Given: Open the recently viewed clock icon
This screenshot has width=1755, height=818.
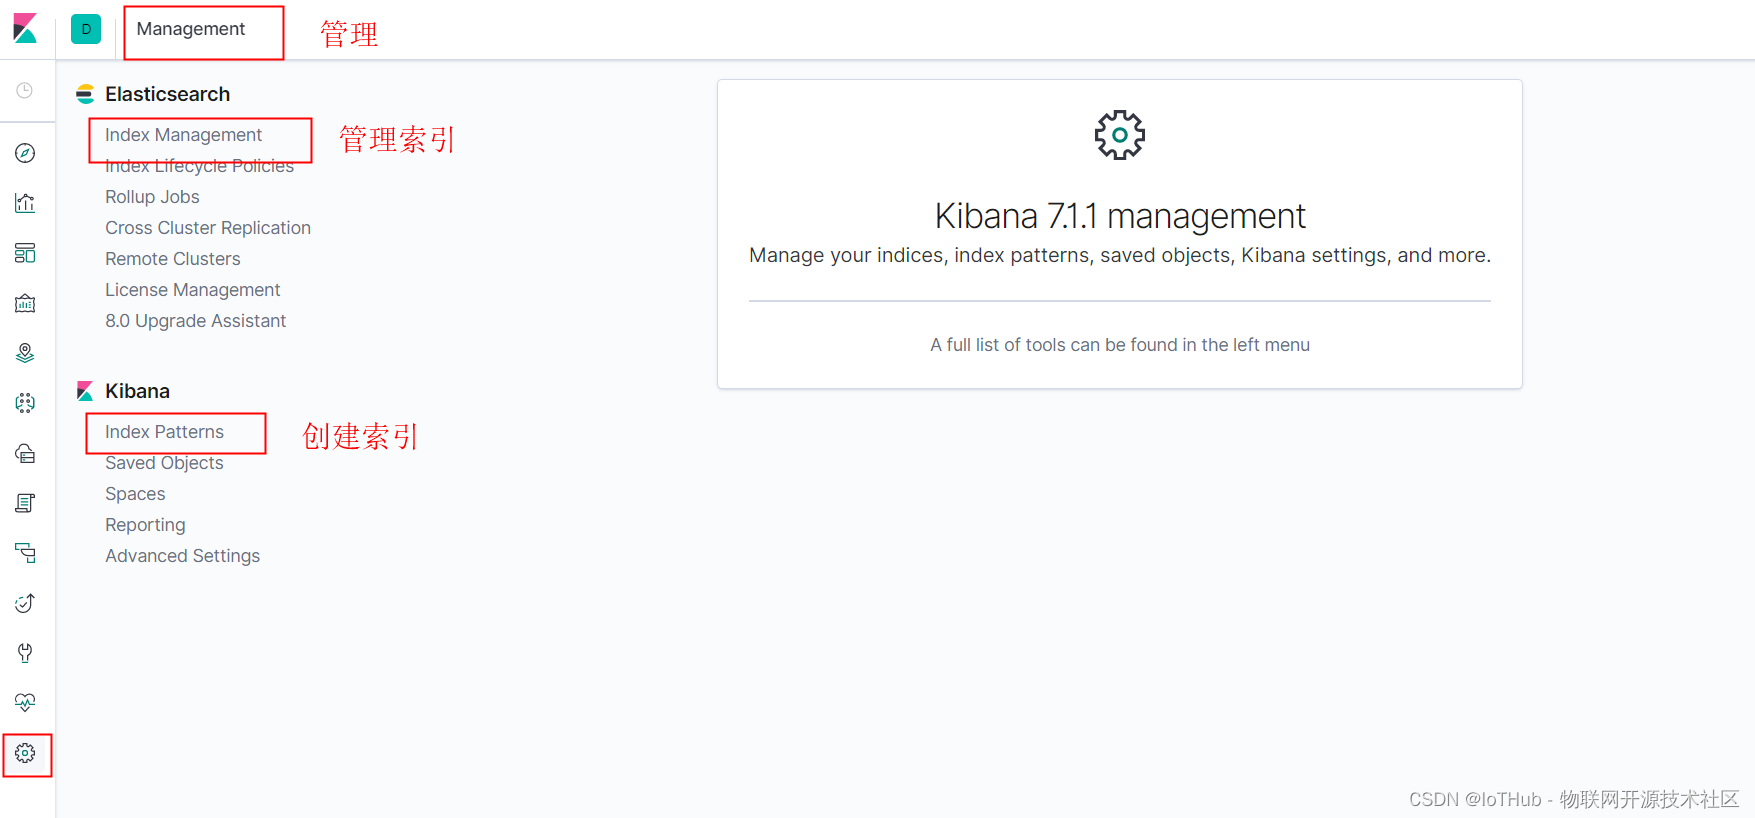Looking at the screenshot, I should click(25, 91).
